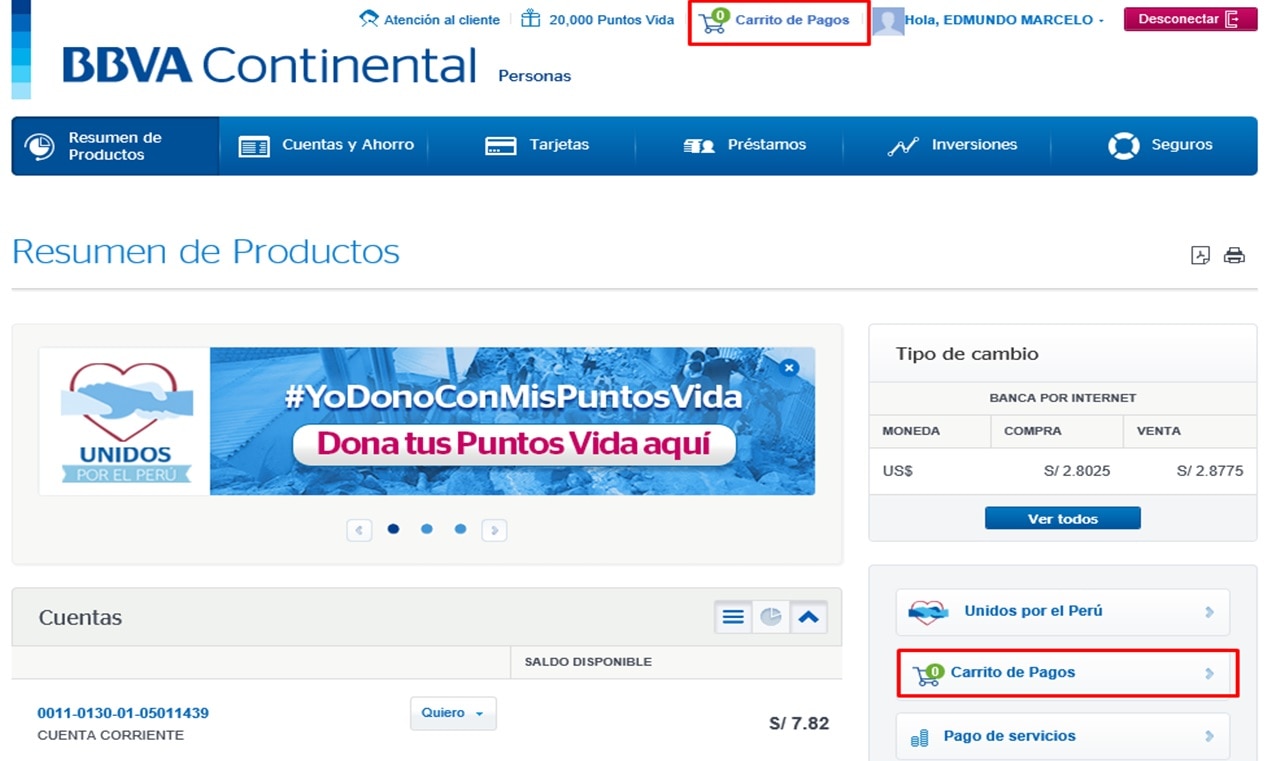Open 20,000 Puntos Vida link
Image resolution: width=1270 pixels, height=761 pixels.
click(612, 20)
